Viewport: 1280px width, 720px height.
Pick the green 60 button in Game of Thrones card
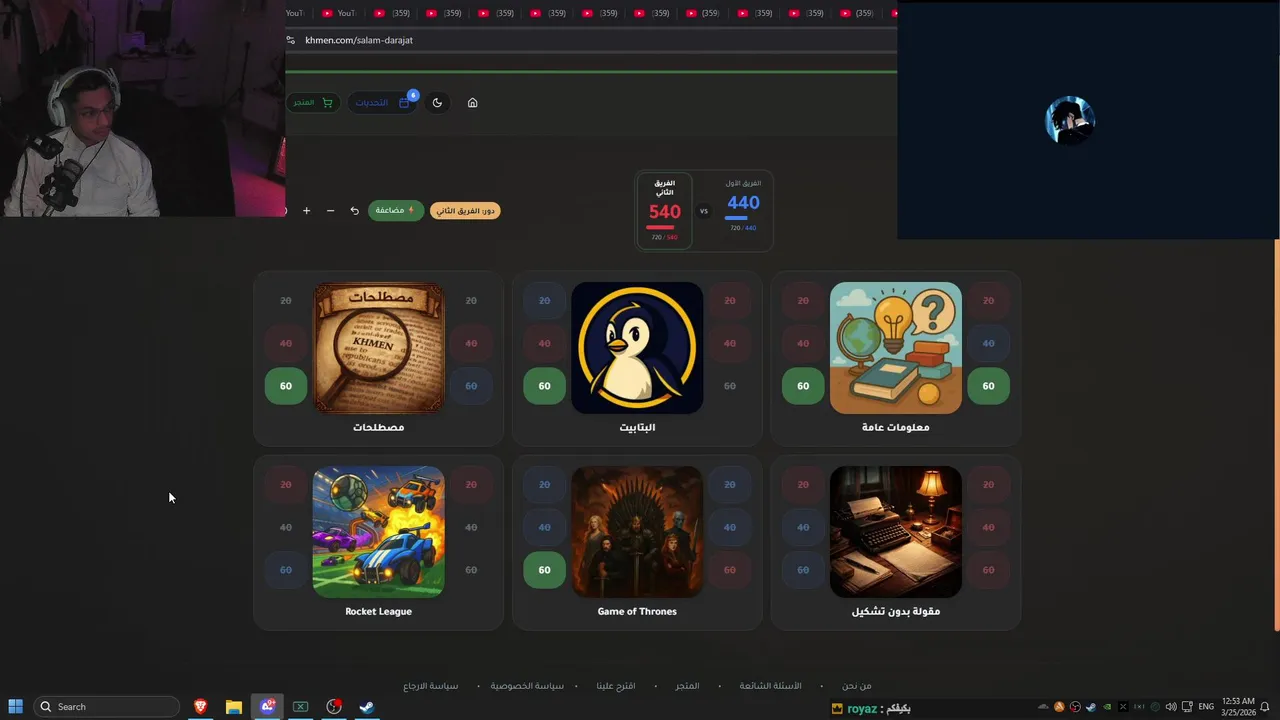pyautogui.click(x=544, y=570)
